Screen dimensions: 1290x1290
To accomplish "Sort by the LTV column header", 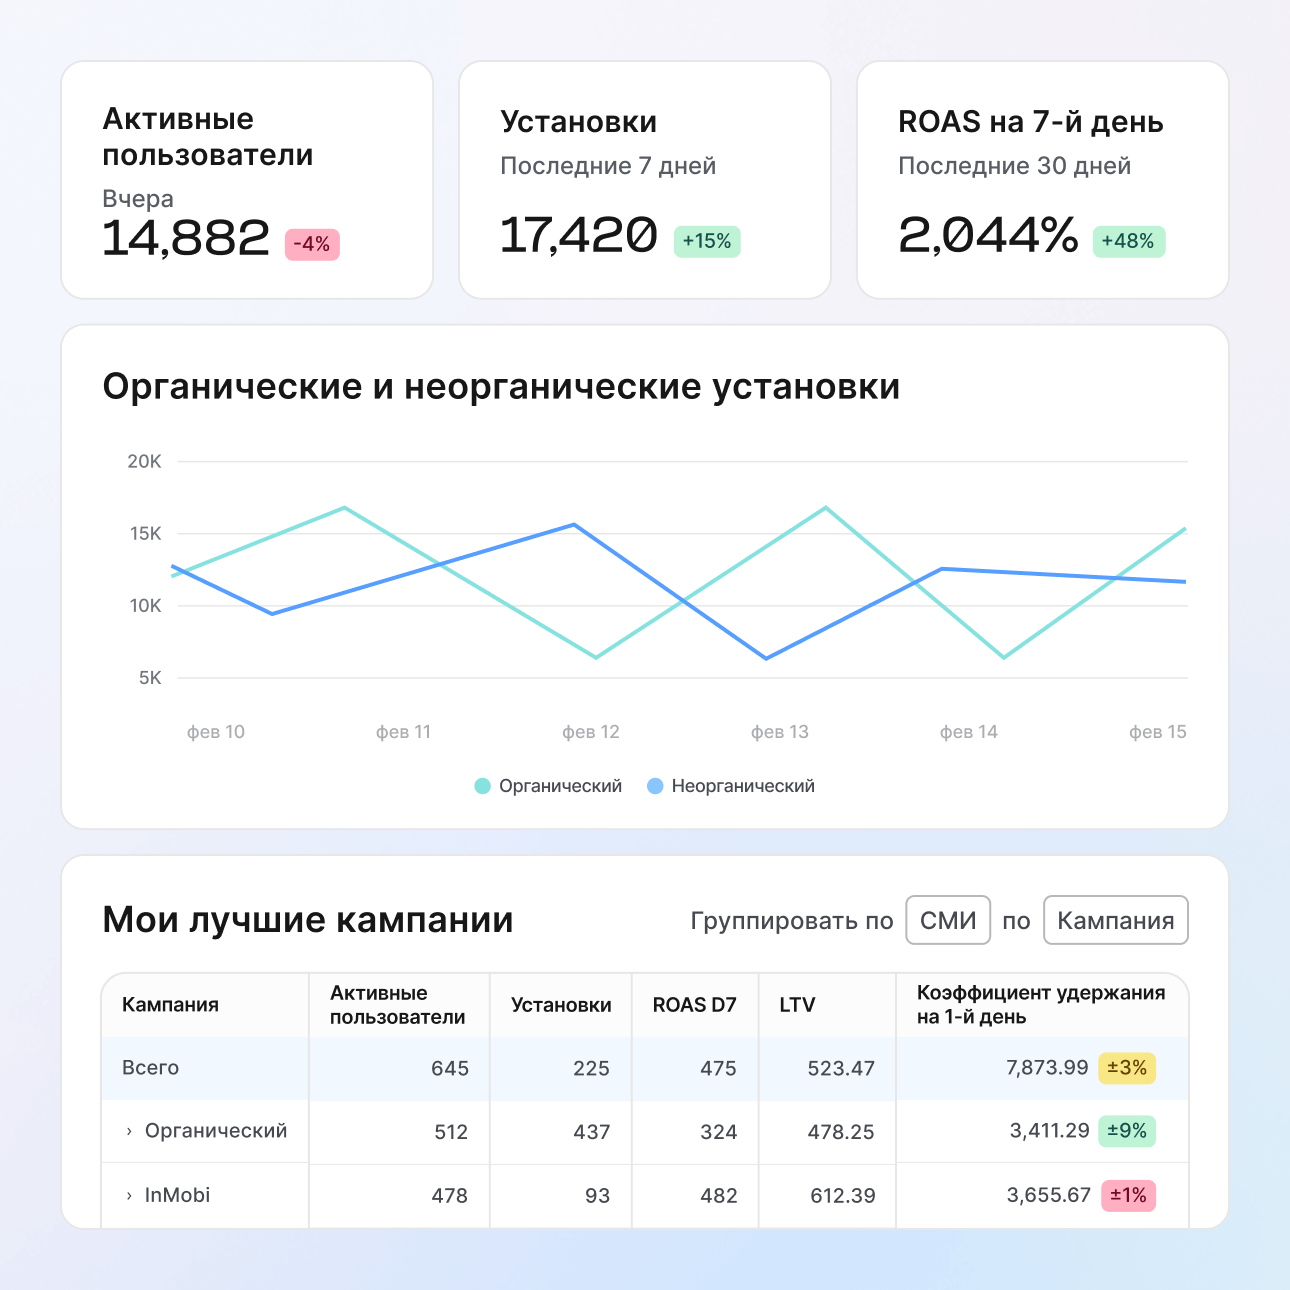I will click(798, 1004).
